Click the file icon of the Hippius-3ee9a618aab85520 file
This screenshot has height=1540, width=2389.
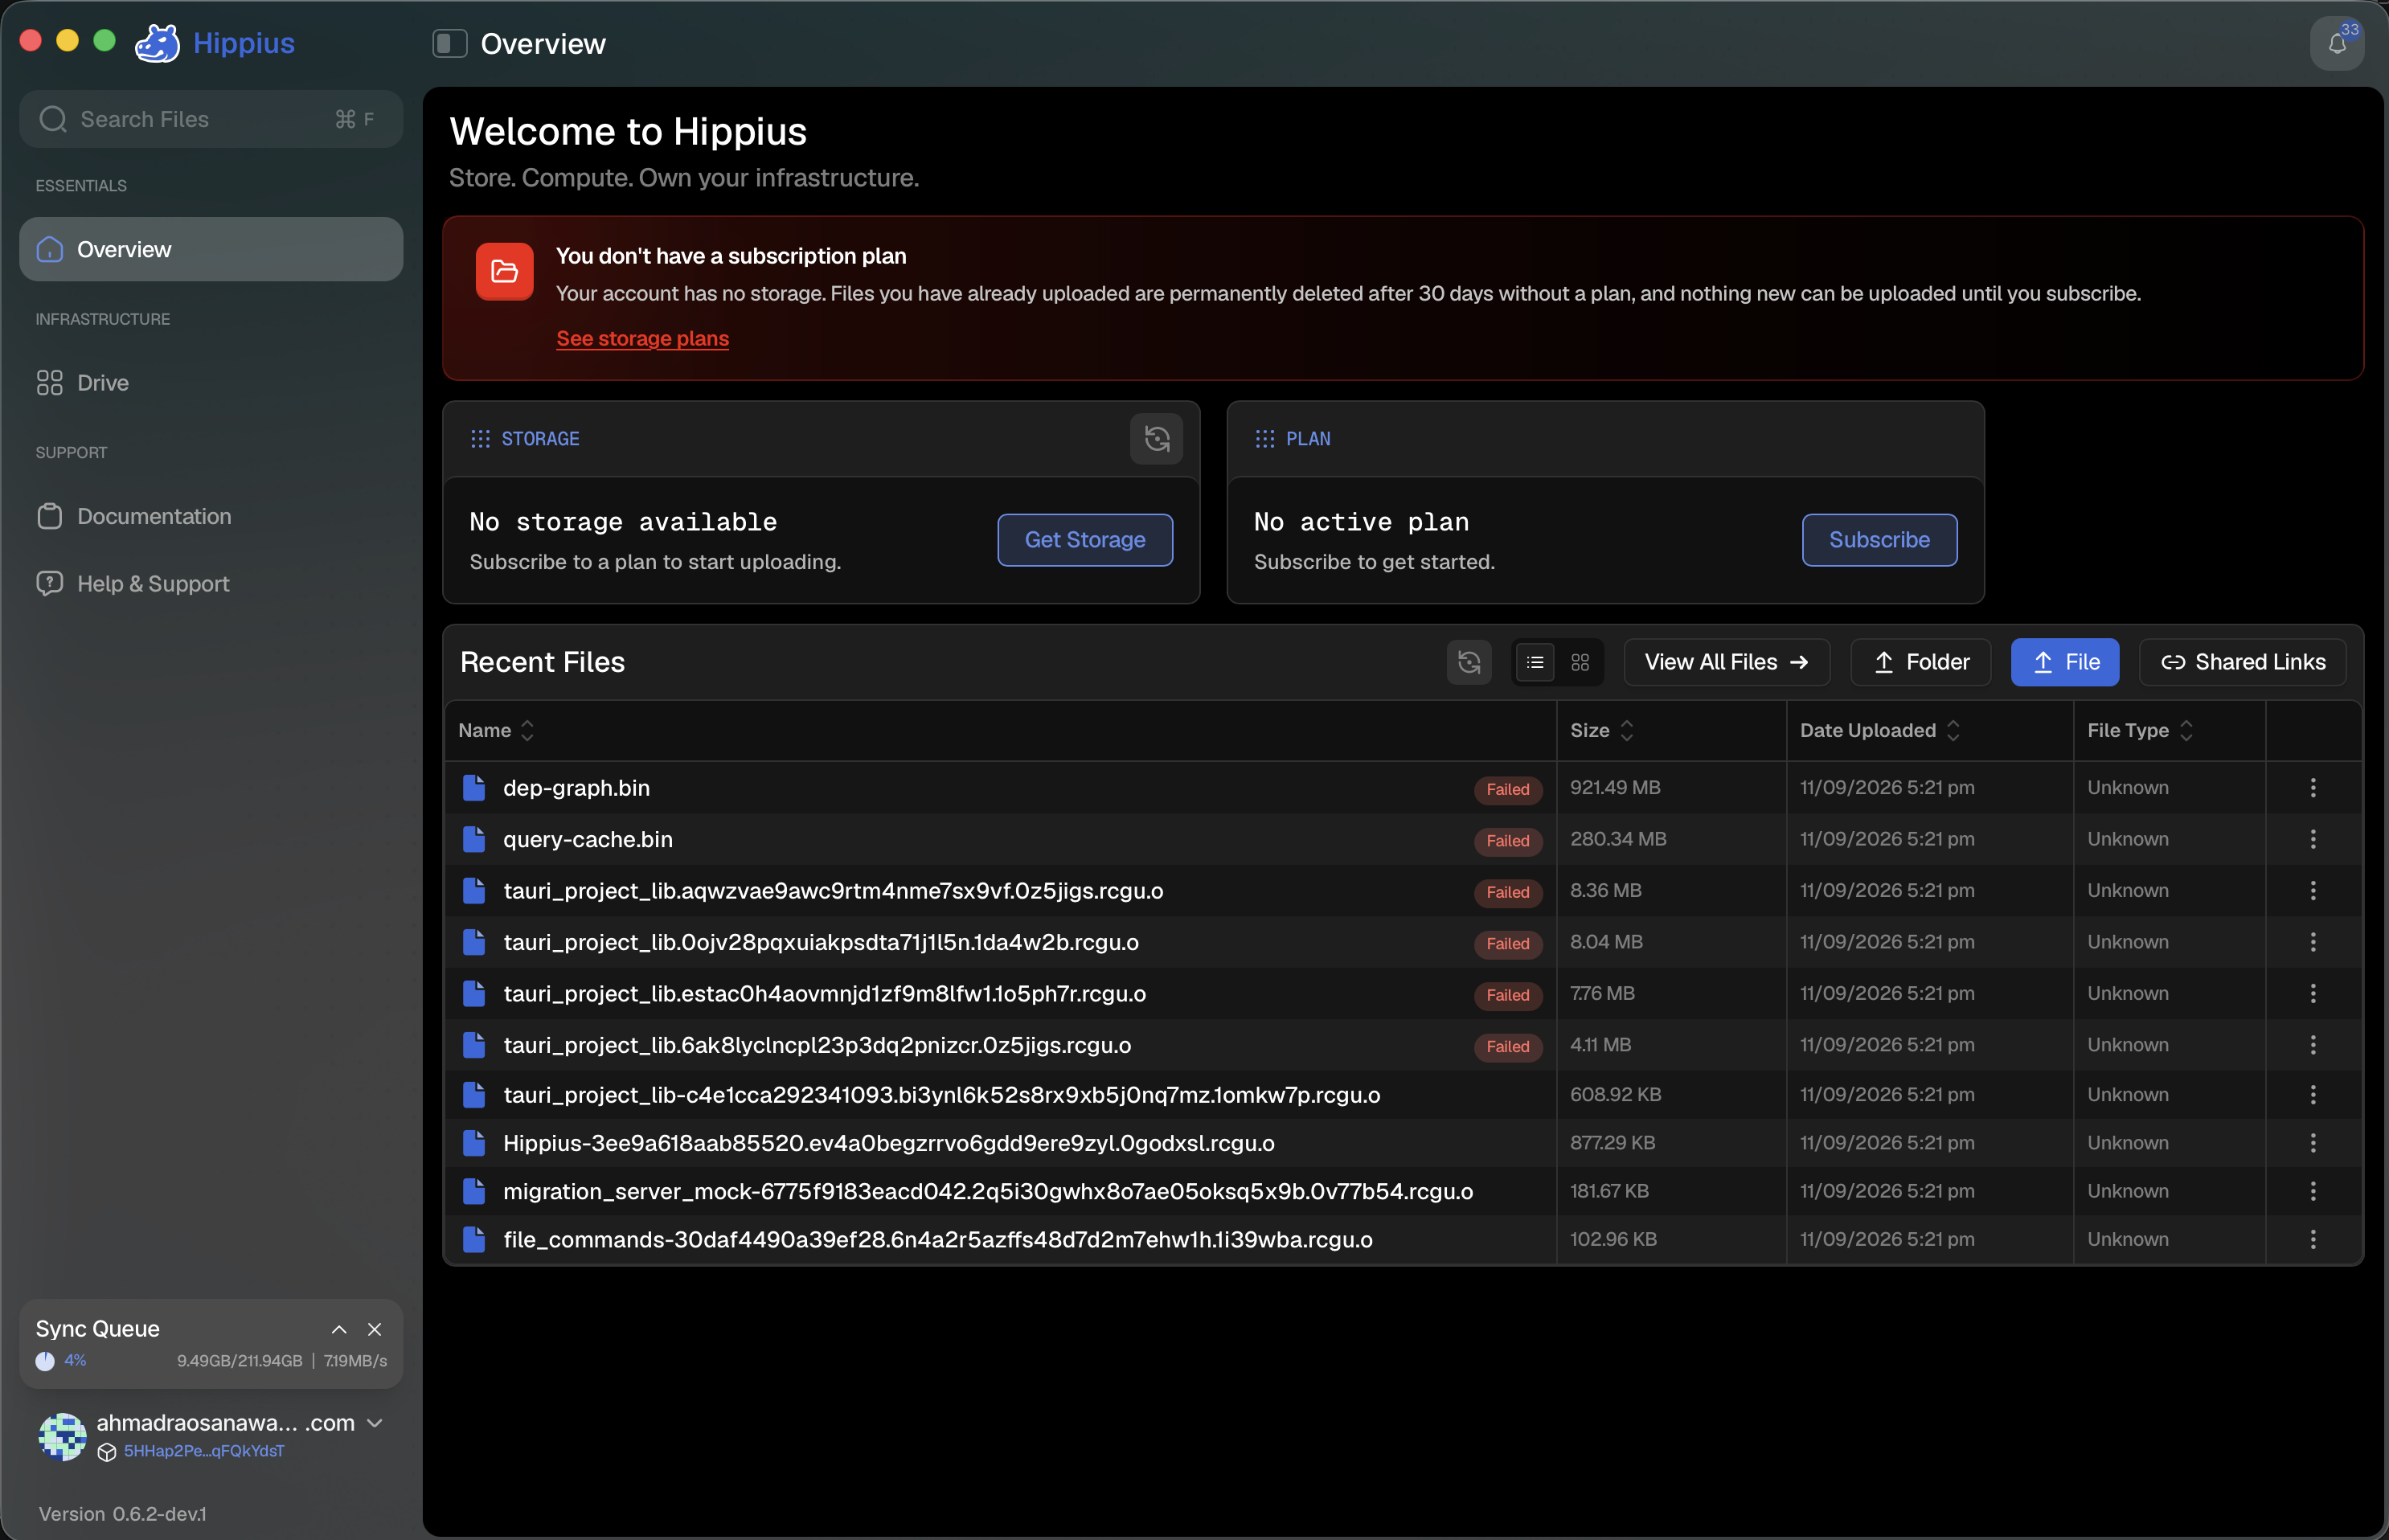point(474,1143)
